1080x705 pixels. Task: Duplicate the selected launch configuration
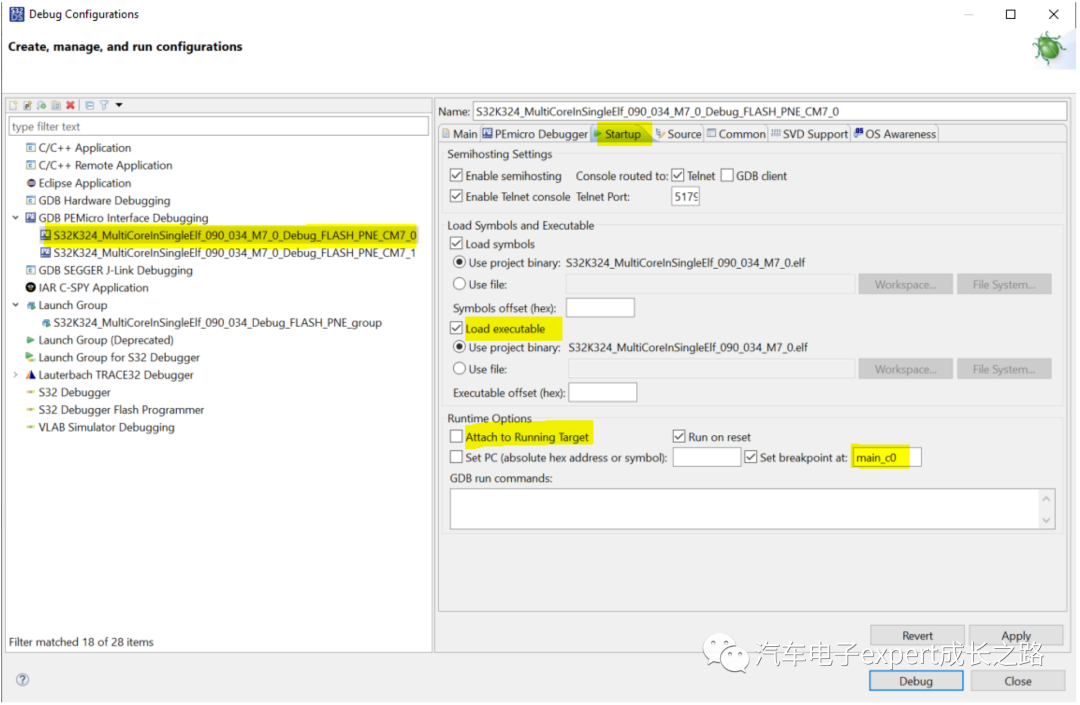point(56,105)
